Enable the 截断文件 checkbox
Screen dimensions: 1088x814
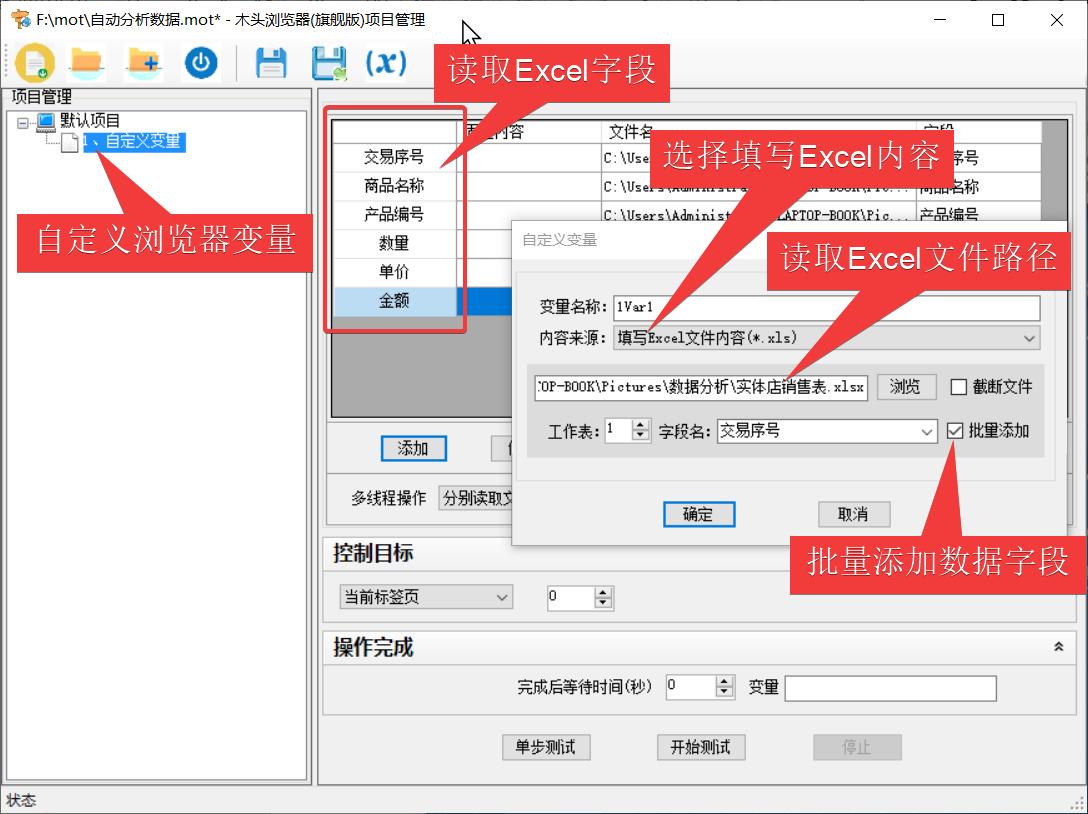click(x=957, y=387)
